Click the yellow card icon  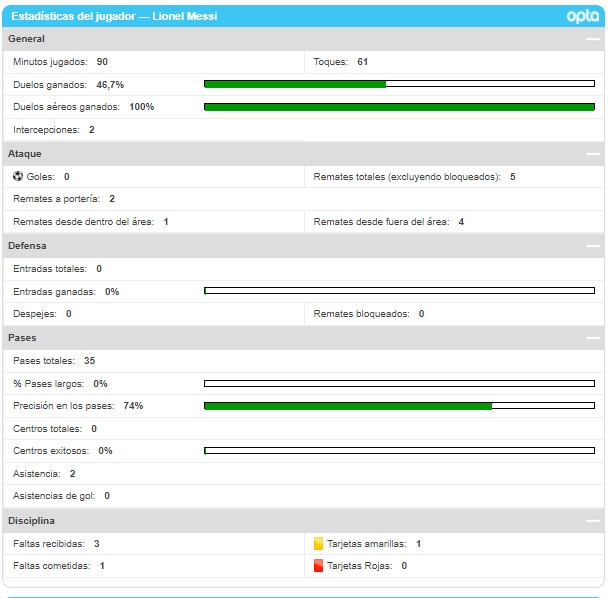[318, 543]
